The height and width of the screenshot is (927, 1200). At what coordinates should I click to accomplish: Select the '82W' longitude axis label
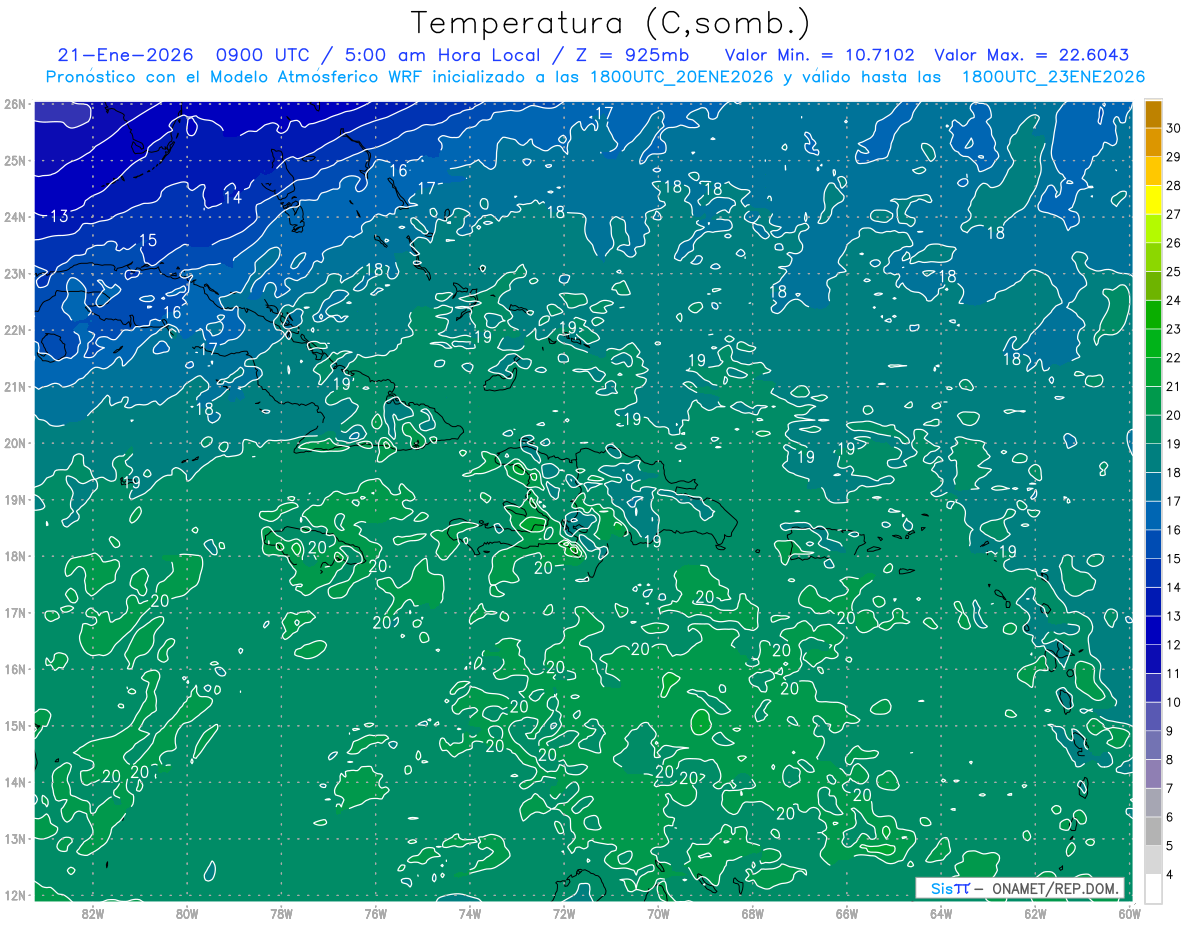pyautogui.click(x=93, y=913)
